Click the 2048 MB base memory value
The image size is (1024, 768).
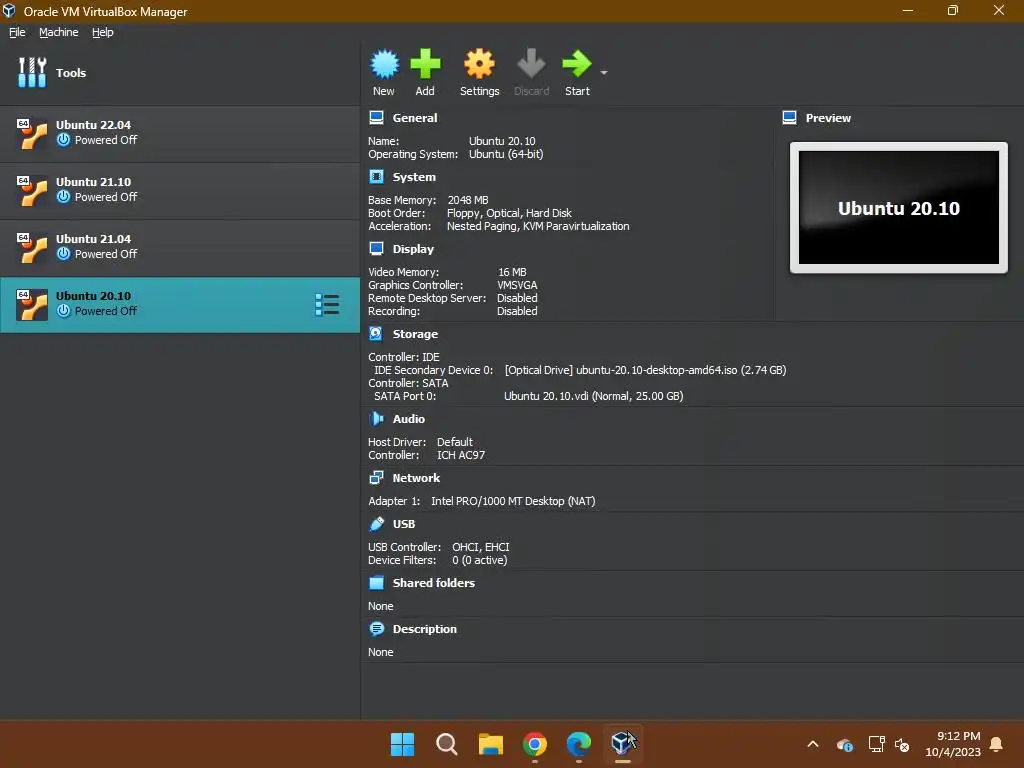tap(468, 200)
